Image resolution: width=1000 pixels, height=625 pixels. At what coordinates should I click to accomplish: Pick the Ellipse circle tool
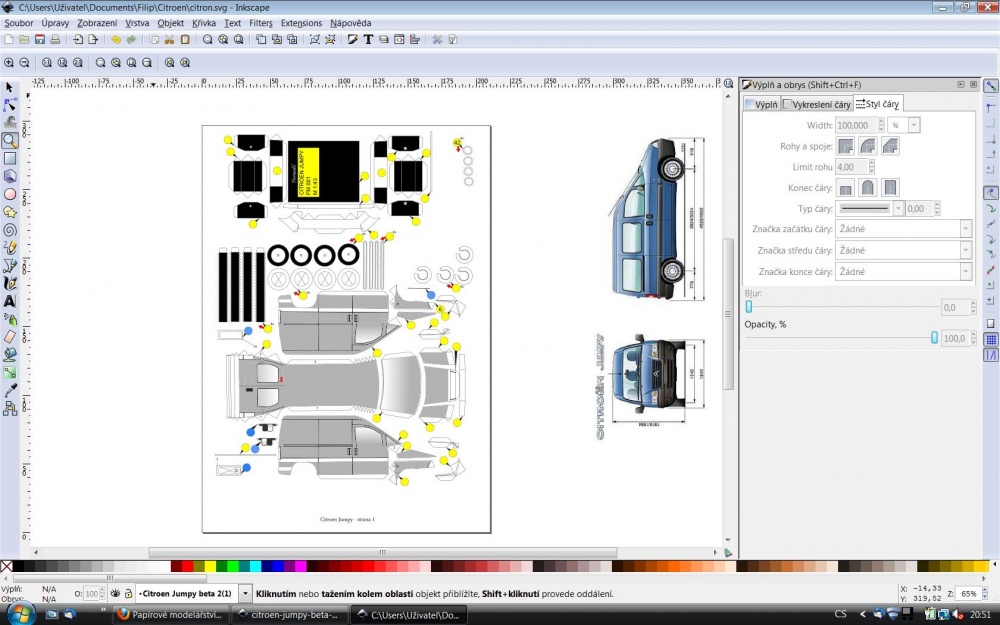(x=10, y=194)
